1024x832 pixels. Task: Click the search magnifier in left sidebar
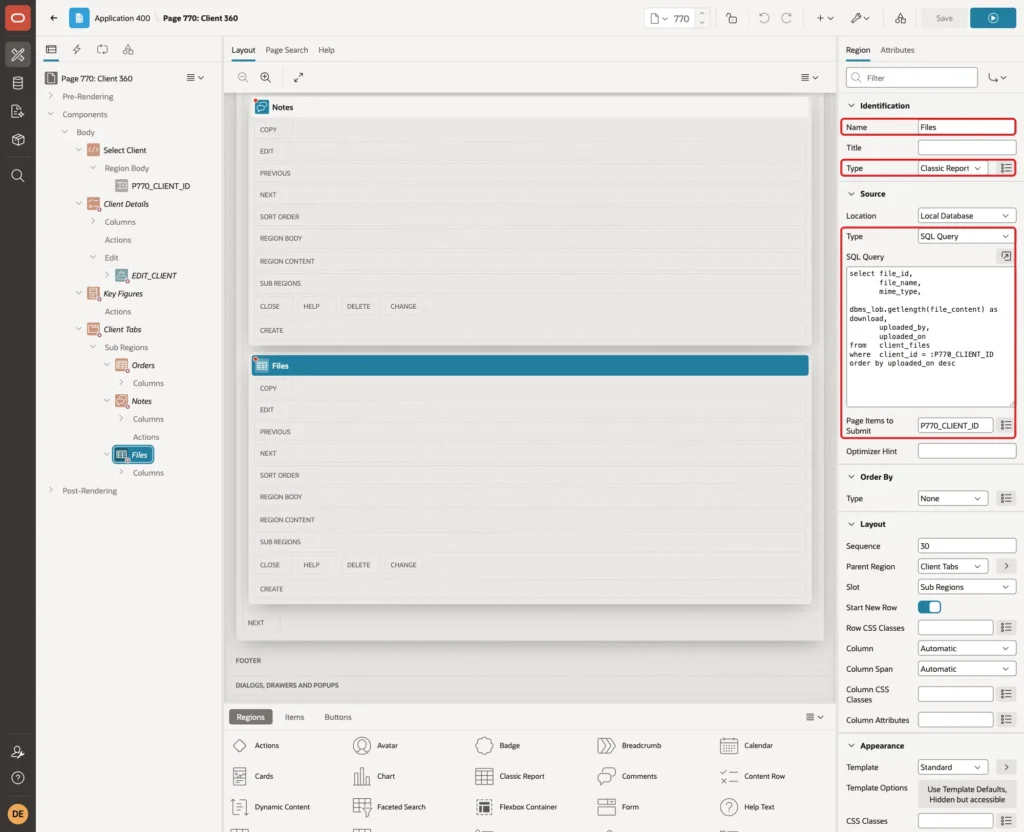click(18, 176)
